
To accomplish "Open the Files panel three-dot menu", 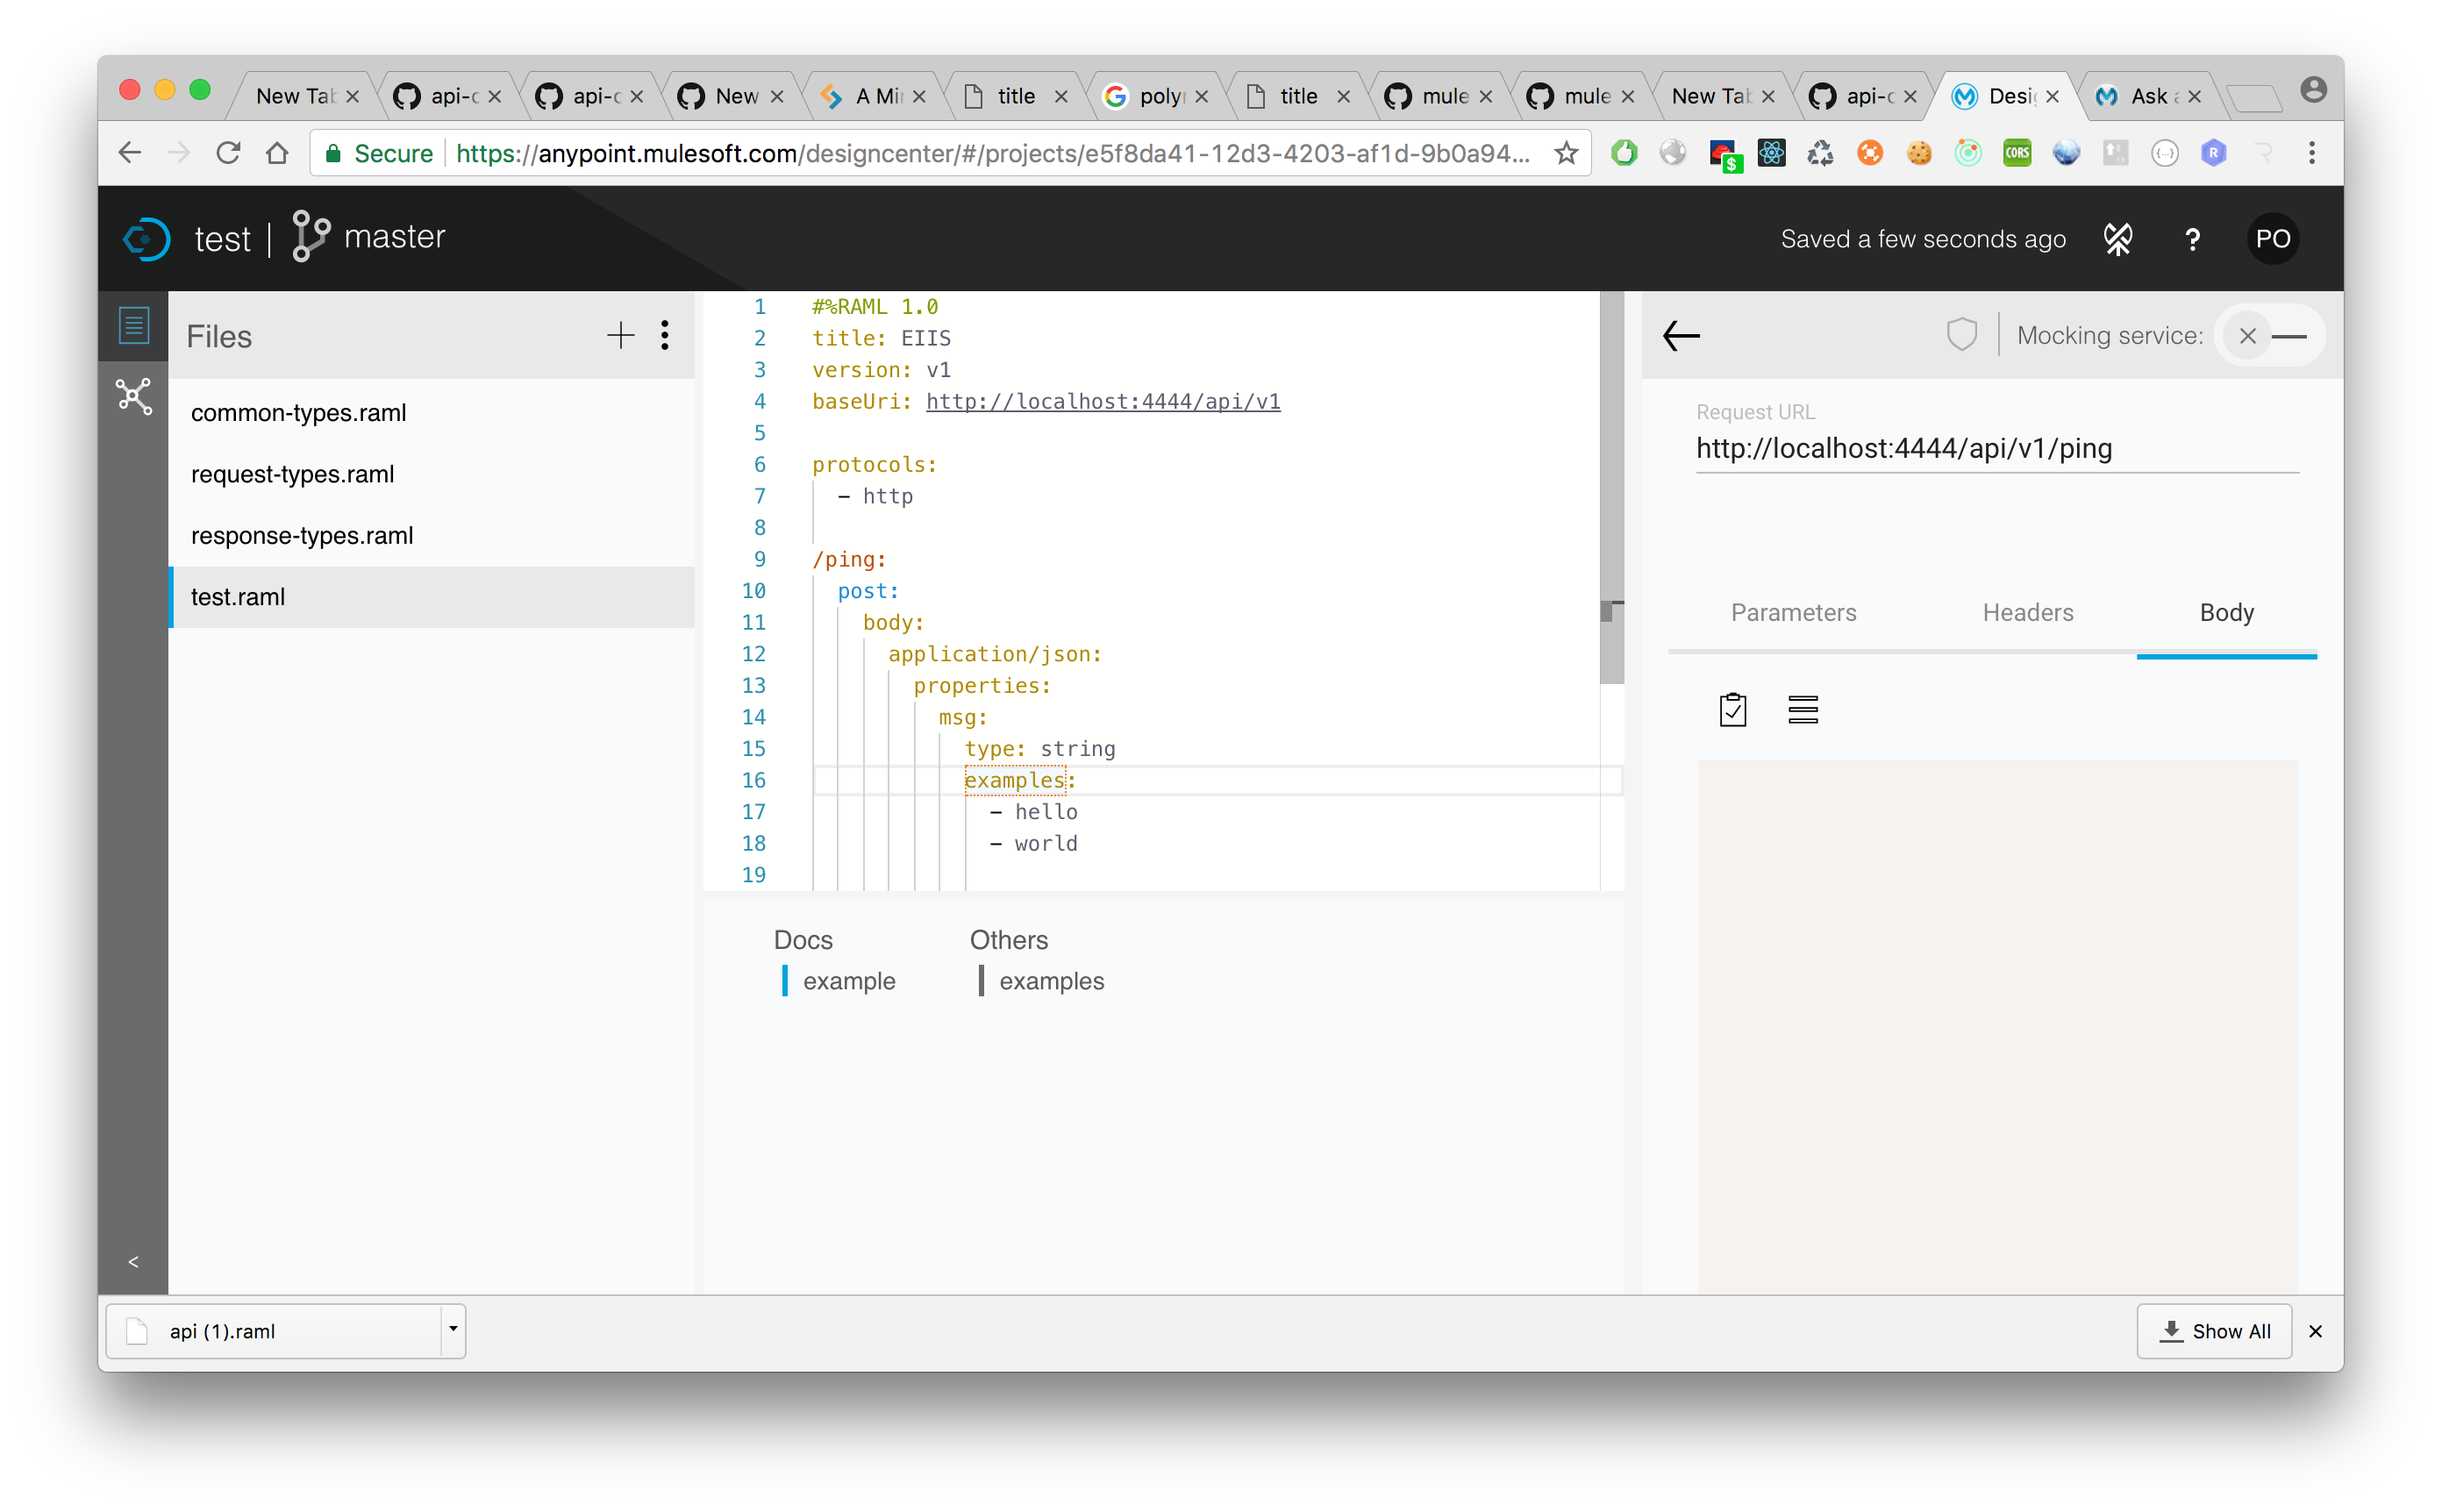I will (664, 335).
